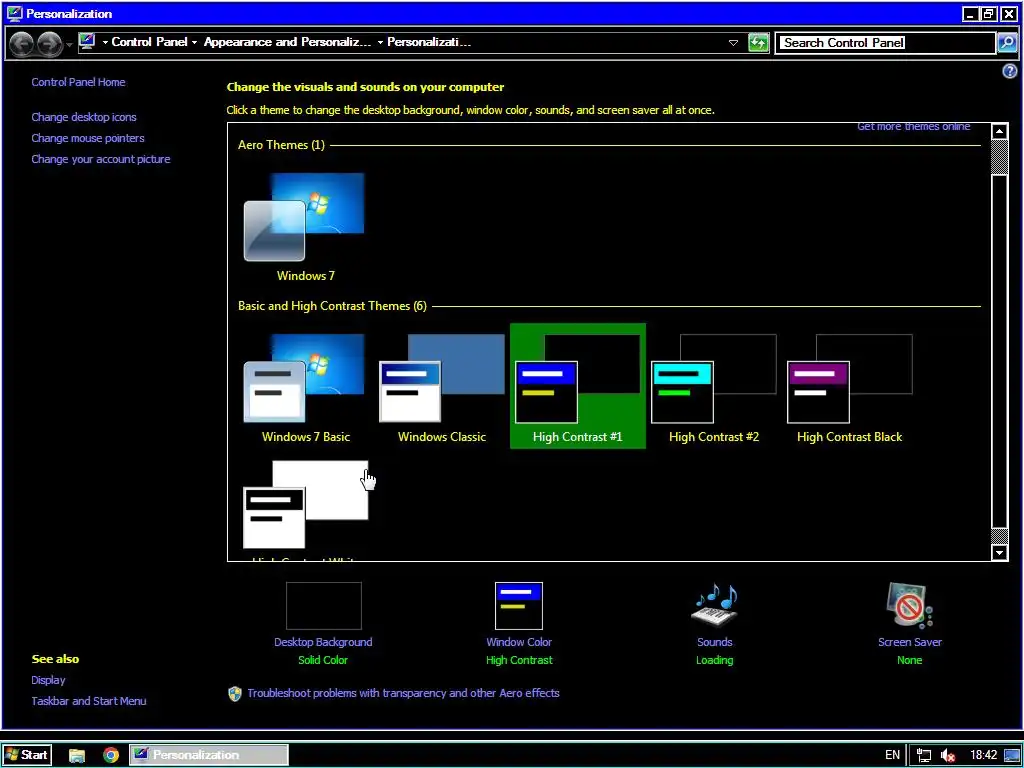The width and height of the screenshot is (1024, 768).
Task: Open Control Panel Home link
Action: [x=78, y=82]
